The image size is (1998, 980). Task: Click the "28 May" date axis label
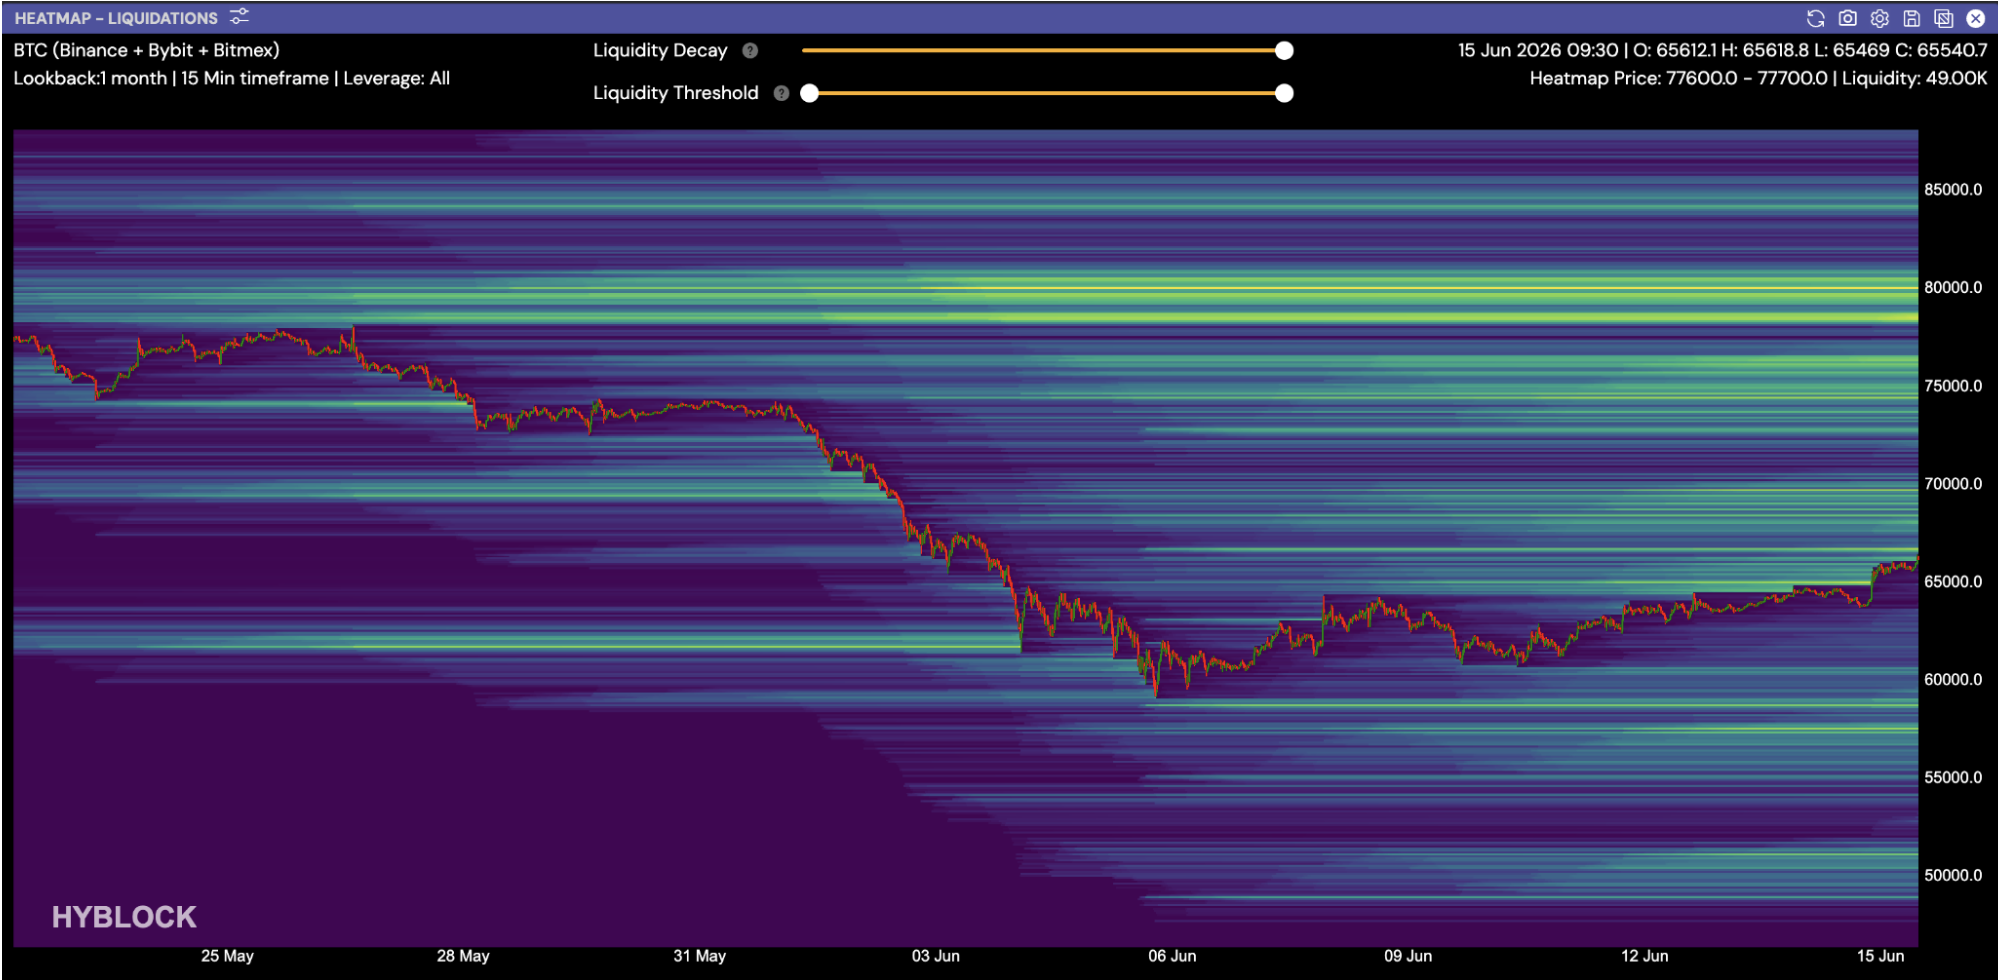[463, 956]
